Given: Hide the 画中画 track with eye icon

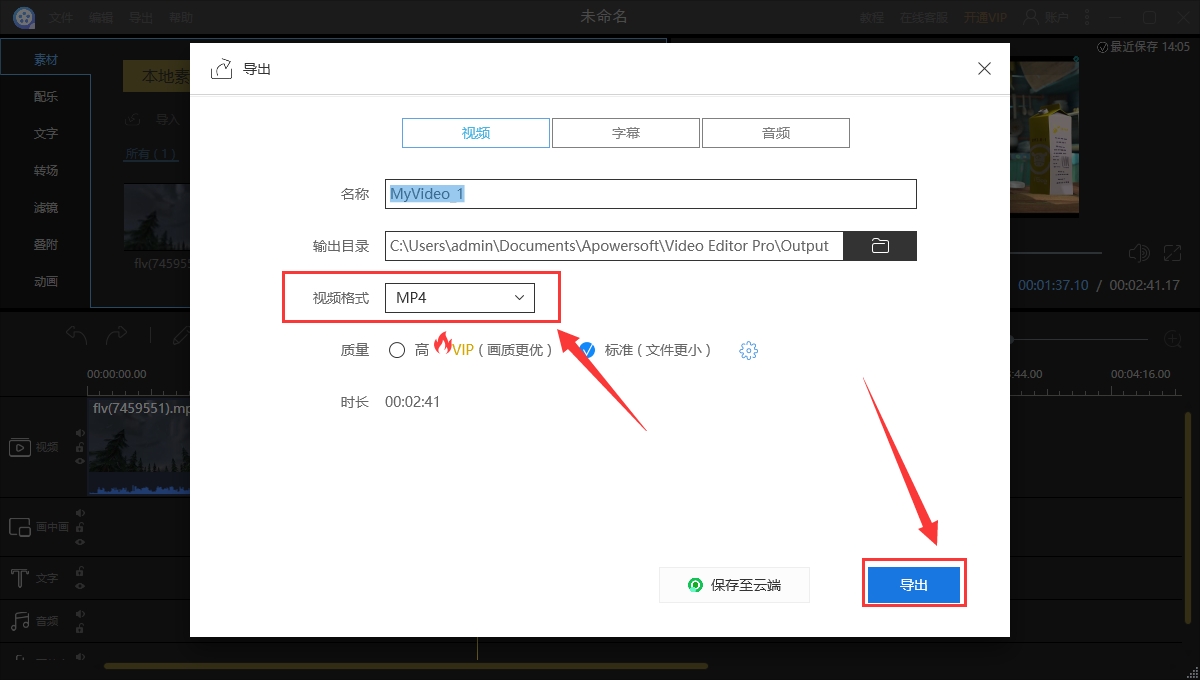Looking at the screenshot, I should pos(80,541).
